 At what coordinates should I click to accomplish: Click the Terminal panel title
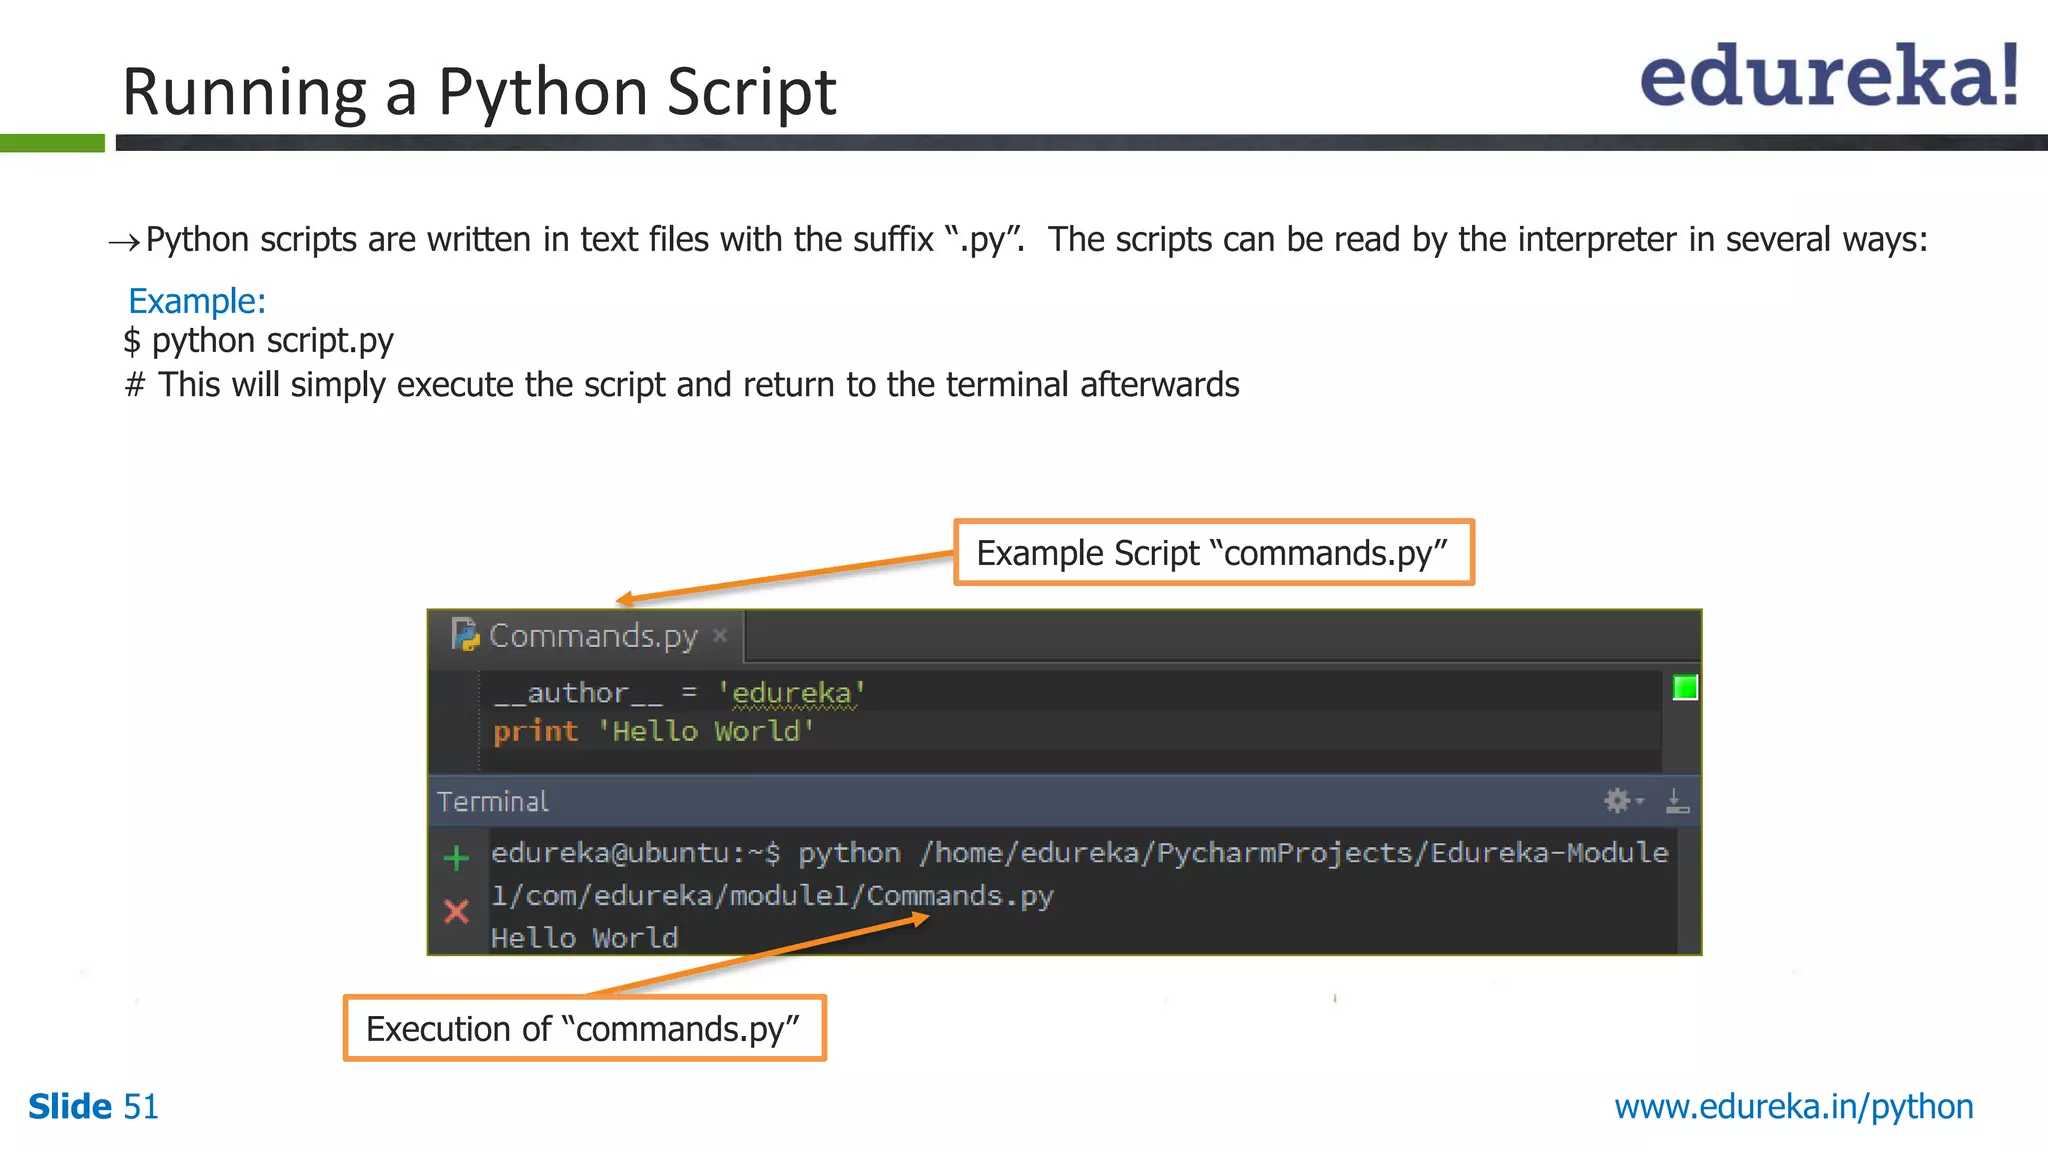point(493,802)
